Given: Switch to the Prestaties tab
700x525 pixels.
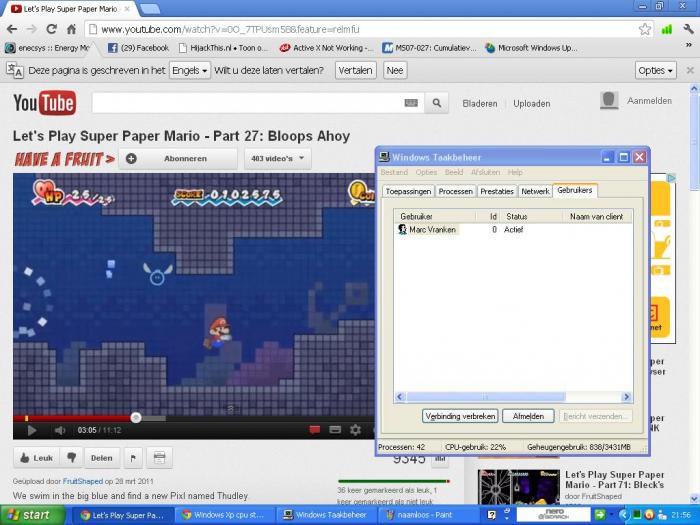Looking at the screenshot, I should pyautogui.click(x=497, y=192).
